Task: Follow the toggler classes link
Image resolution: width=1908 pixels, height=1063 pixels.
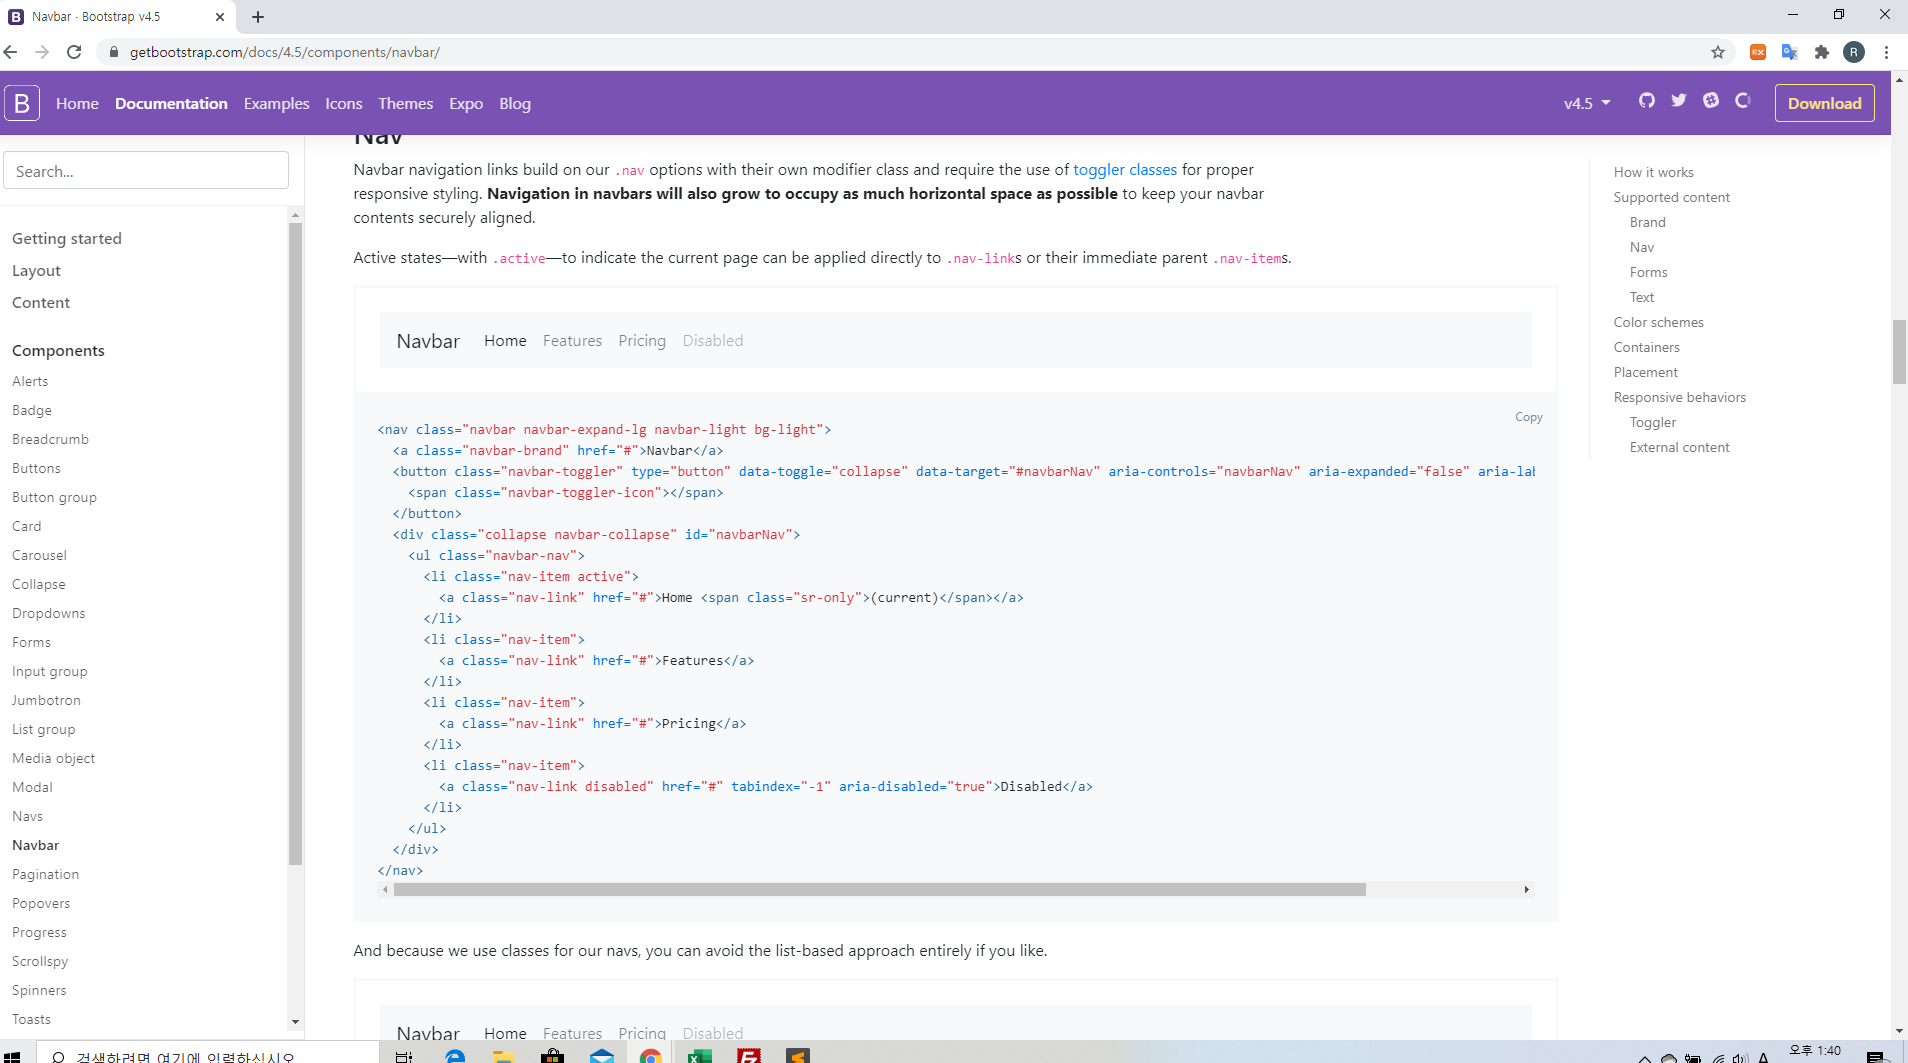Action: (1125, 170)
